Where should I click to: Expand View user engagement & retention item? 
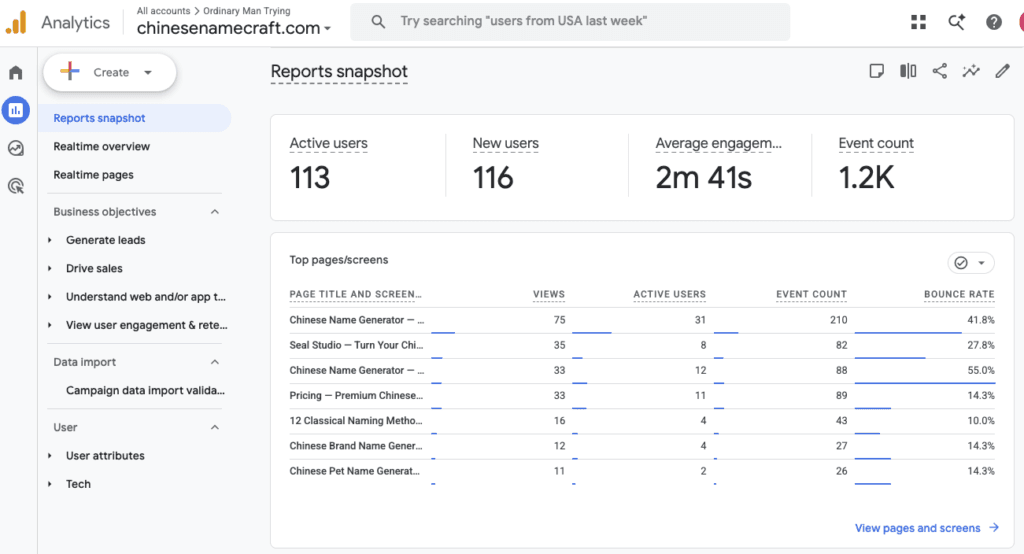(50, 325)
